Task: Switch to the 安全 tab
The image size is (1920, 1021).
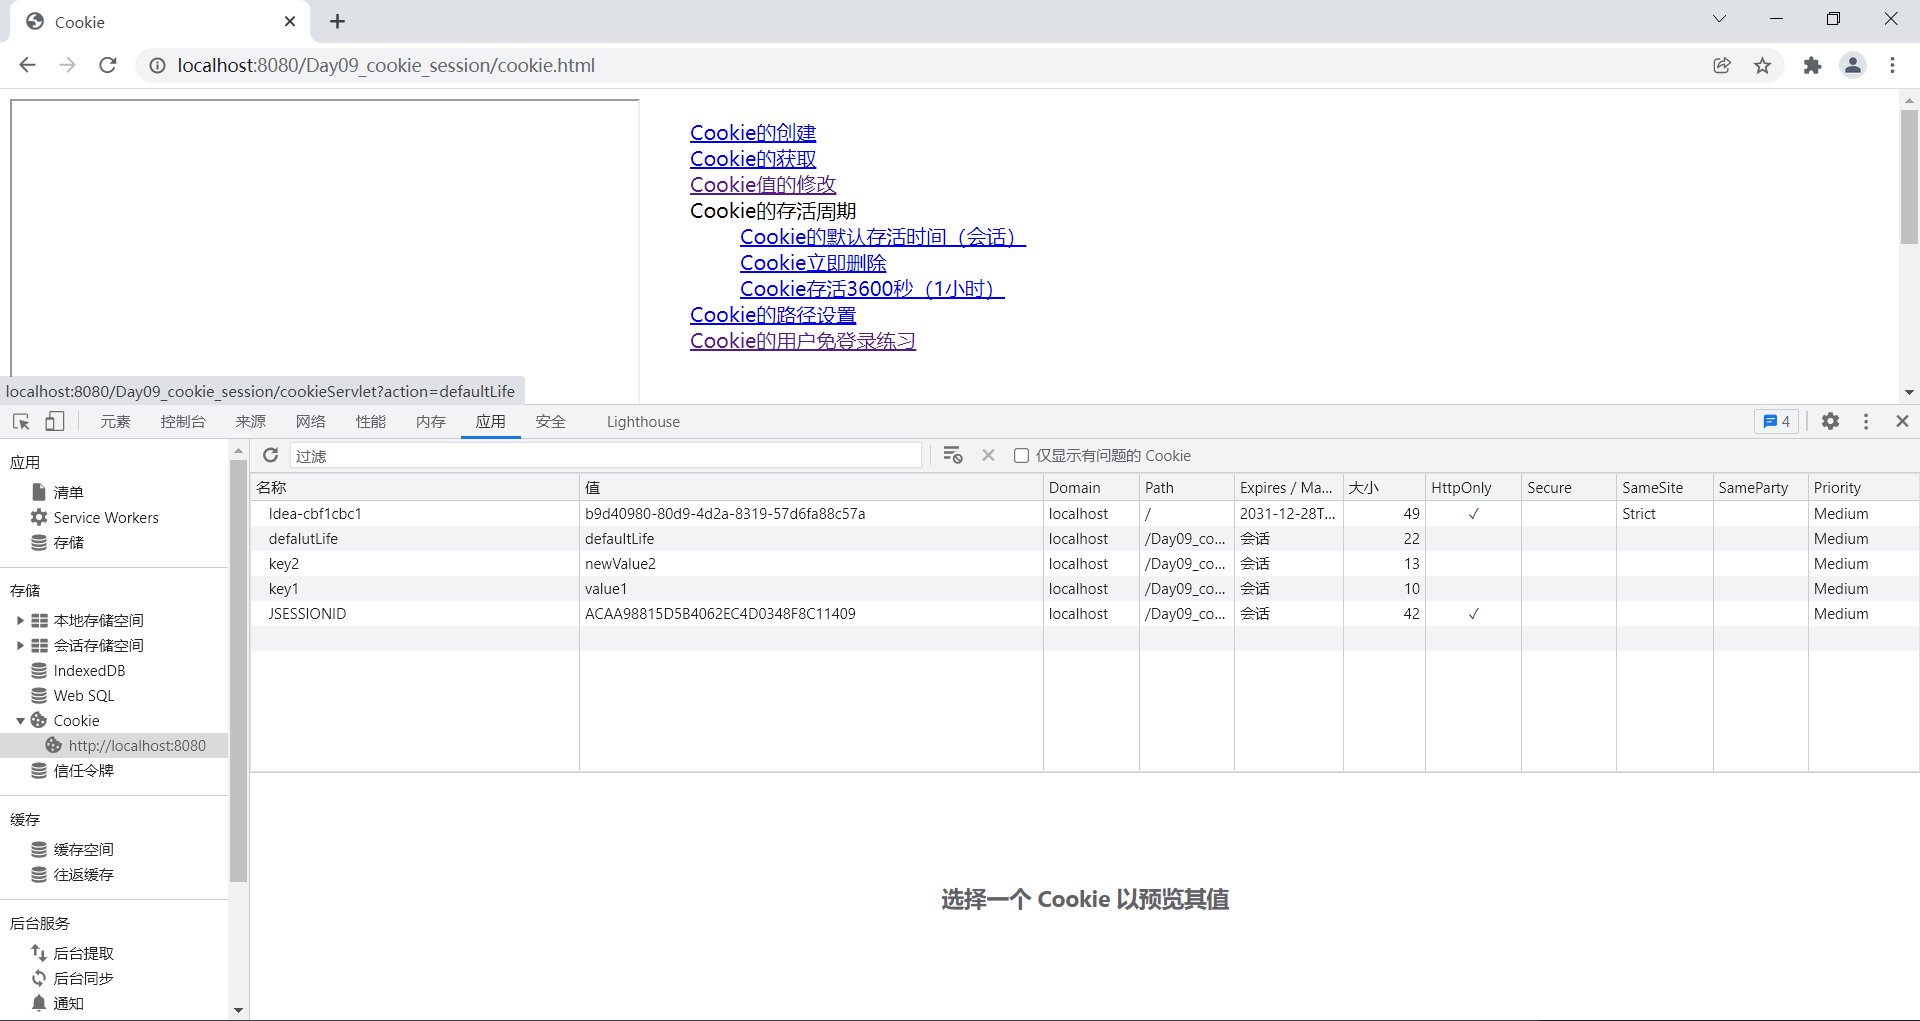Action: tap(551, 422)
